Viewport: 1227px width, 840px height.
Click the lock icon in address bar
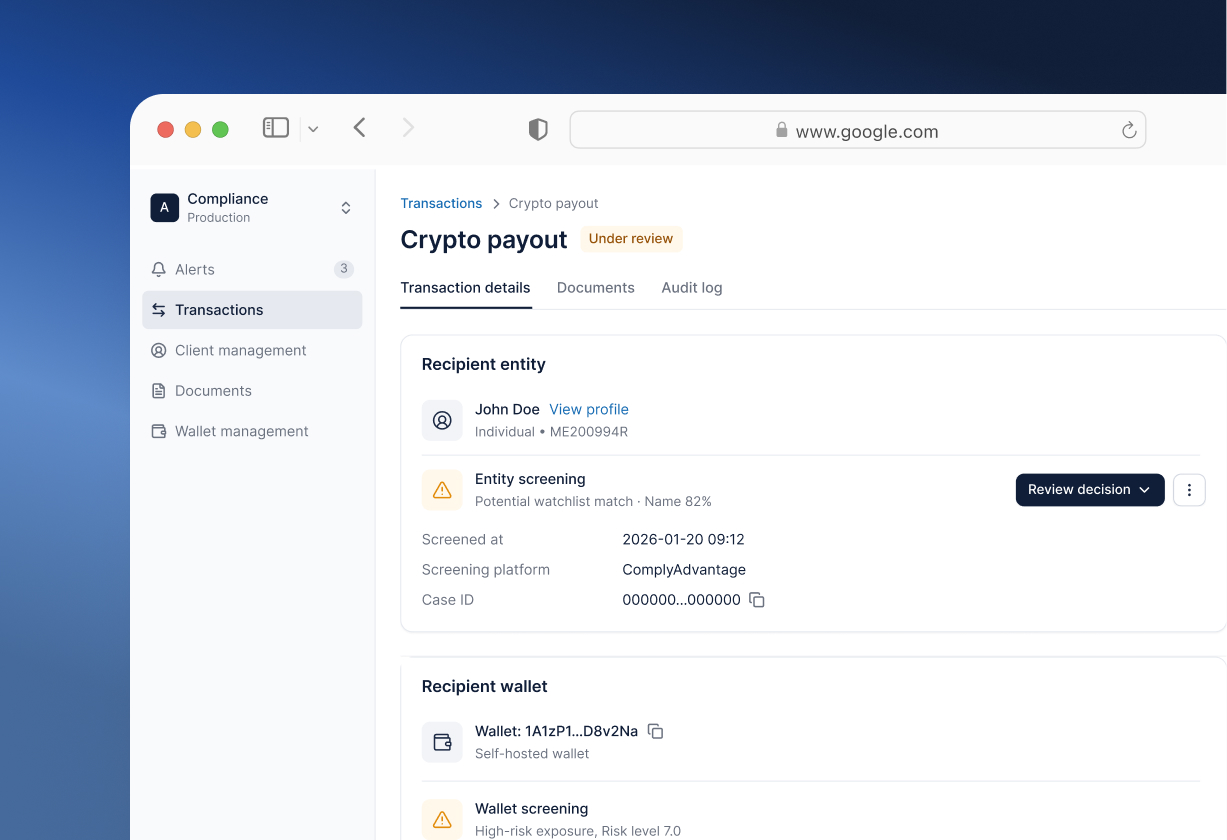click(x=782, y=130)
